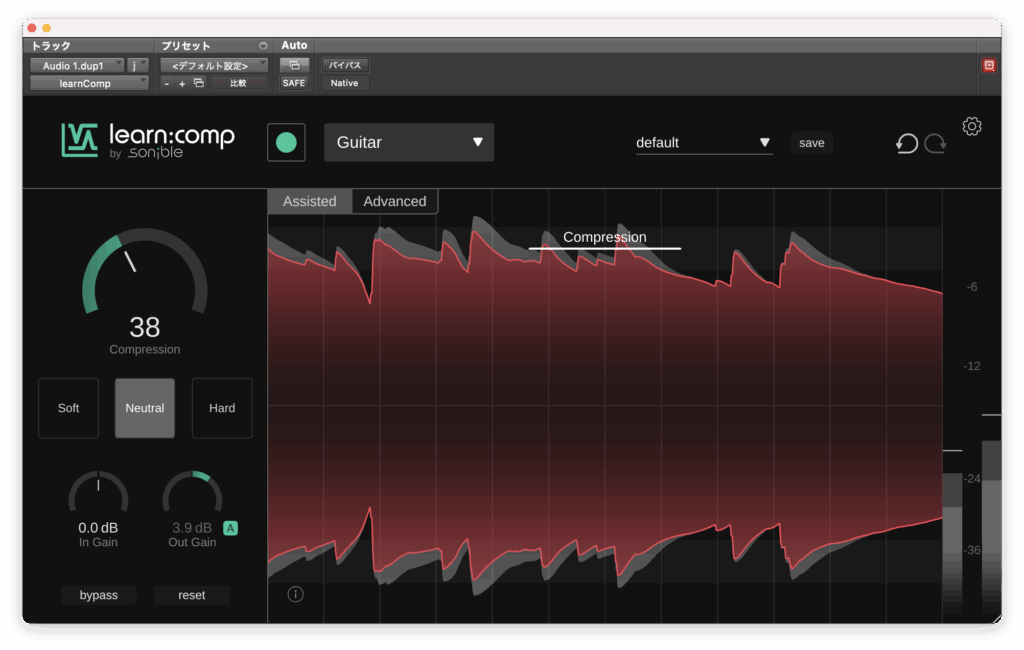Click the plus next preset button
The image size is (1024, 650).
coord(182,84)
